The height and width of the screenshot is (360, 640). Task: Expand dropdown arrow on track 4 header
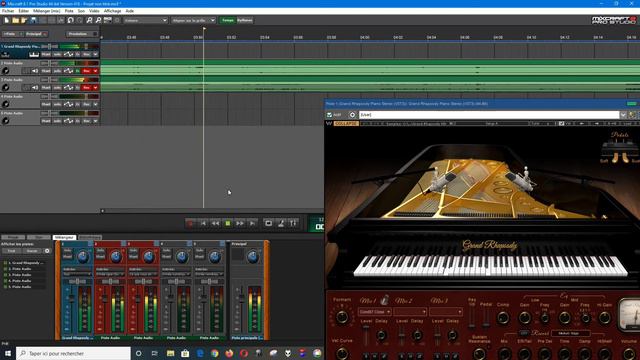point(96,104)
